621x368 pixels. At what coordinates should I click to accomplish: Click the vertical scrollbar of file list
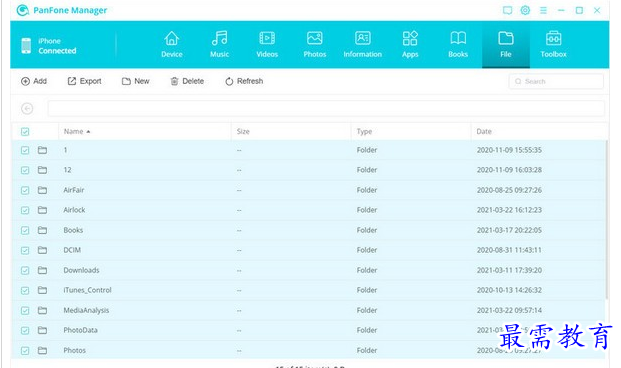pos(606,220)
